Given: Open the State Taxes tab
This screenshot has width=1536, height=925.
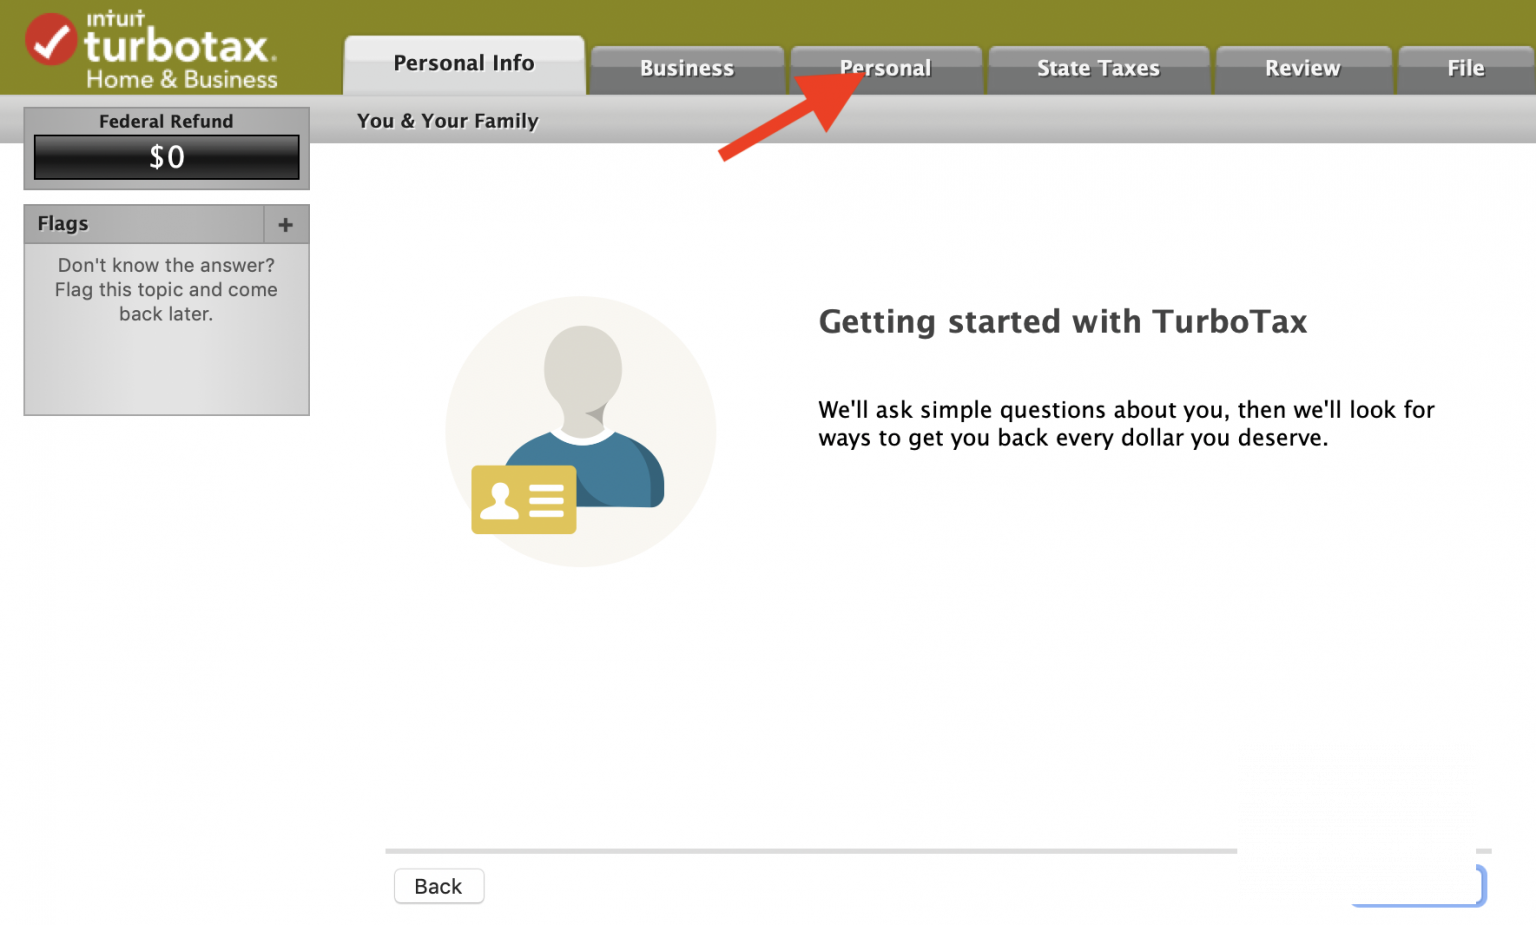Looking at the screenshot, I should [1098, 69].
